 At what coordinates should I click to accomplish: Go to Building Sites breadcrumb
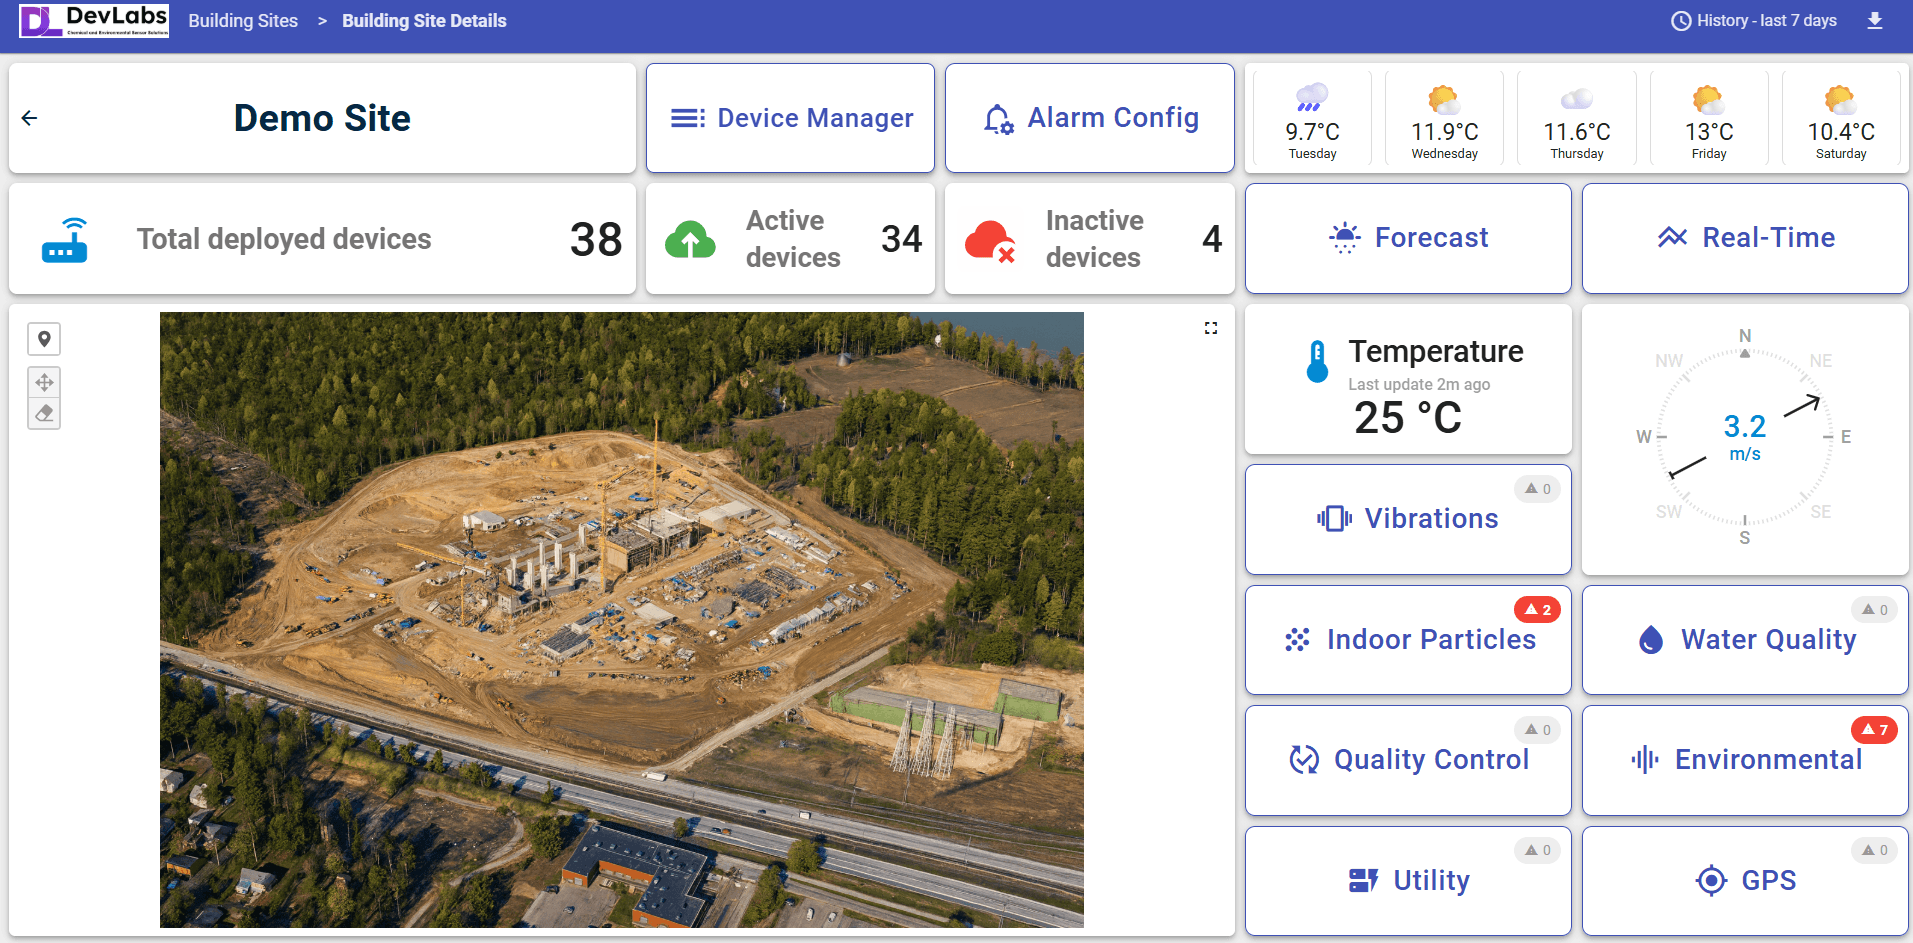(243, 21)
